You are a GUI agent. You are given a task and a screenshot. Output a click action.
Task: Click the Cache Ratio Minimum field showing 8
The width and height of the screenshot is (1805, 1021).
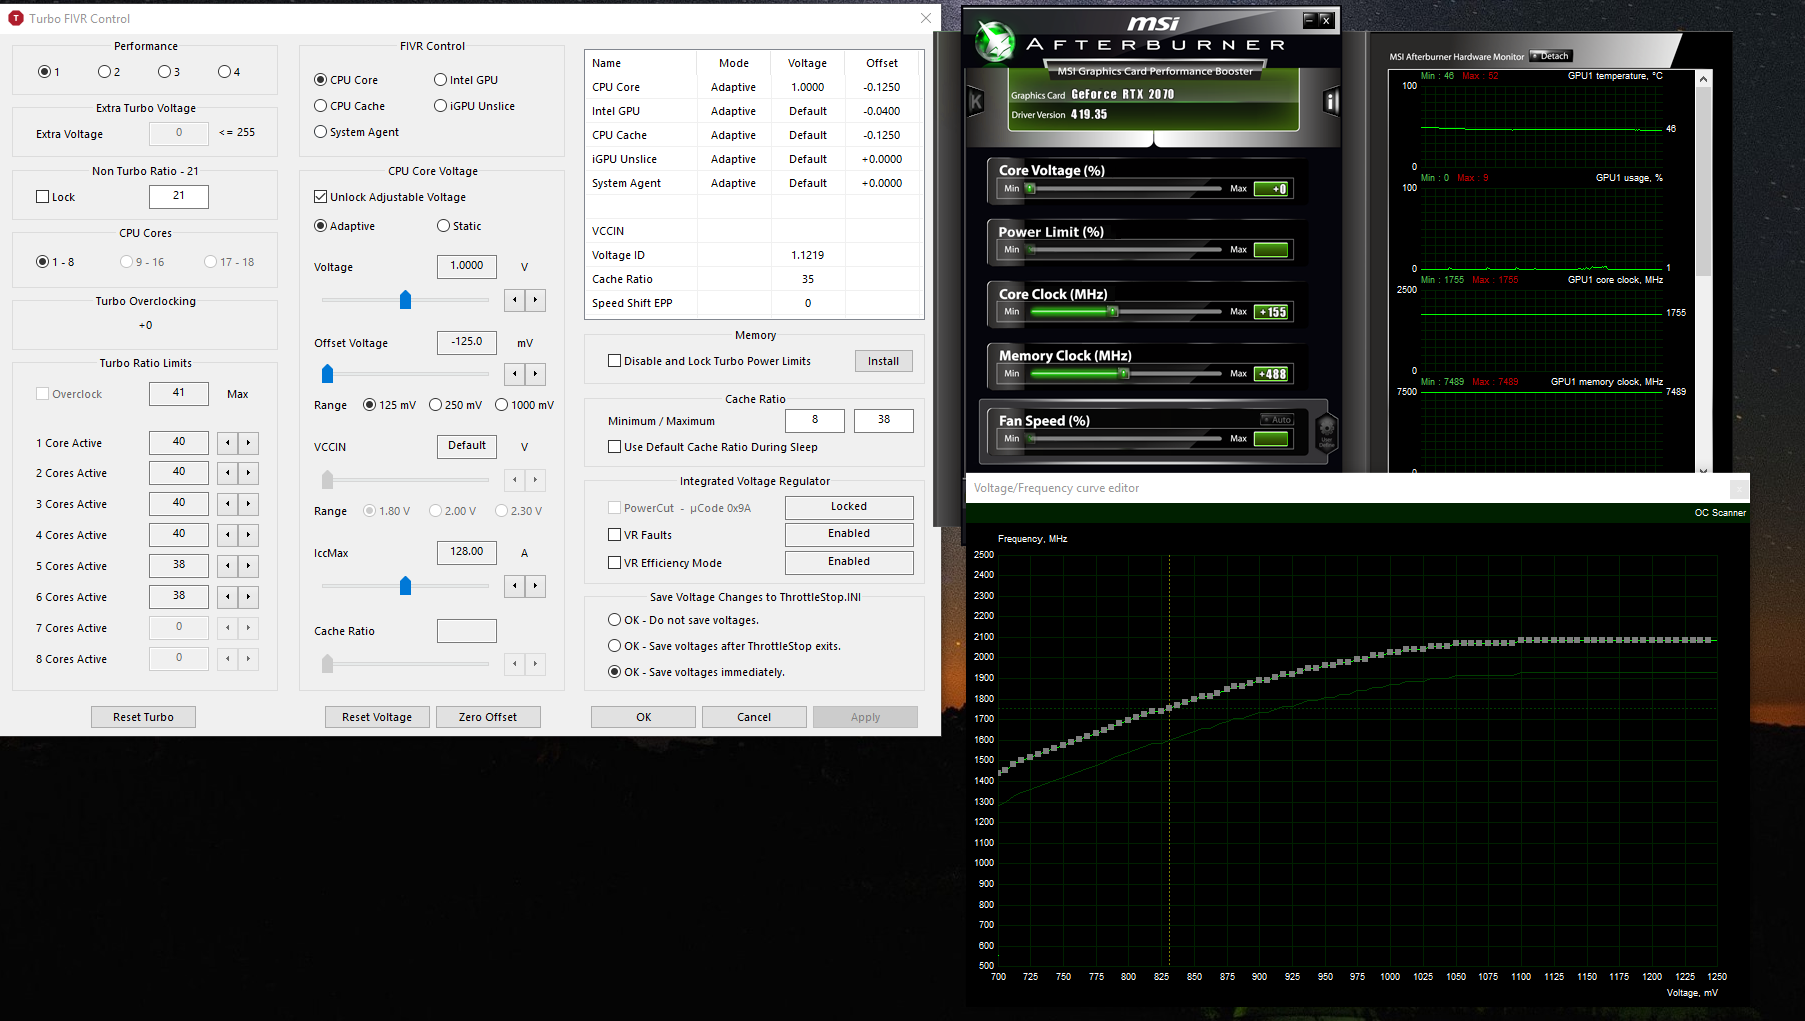tap(815, 420)
